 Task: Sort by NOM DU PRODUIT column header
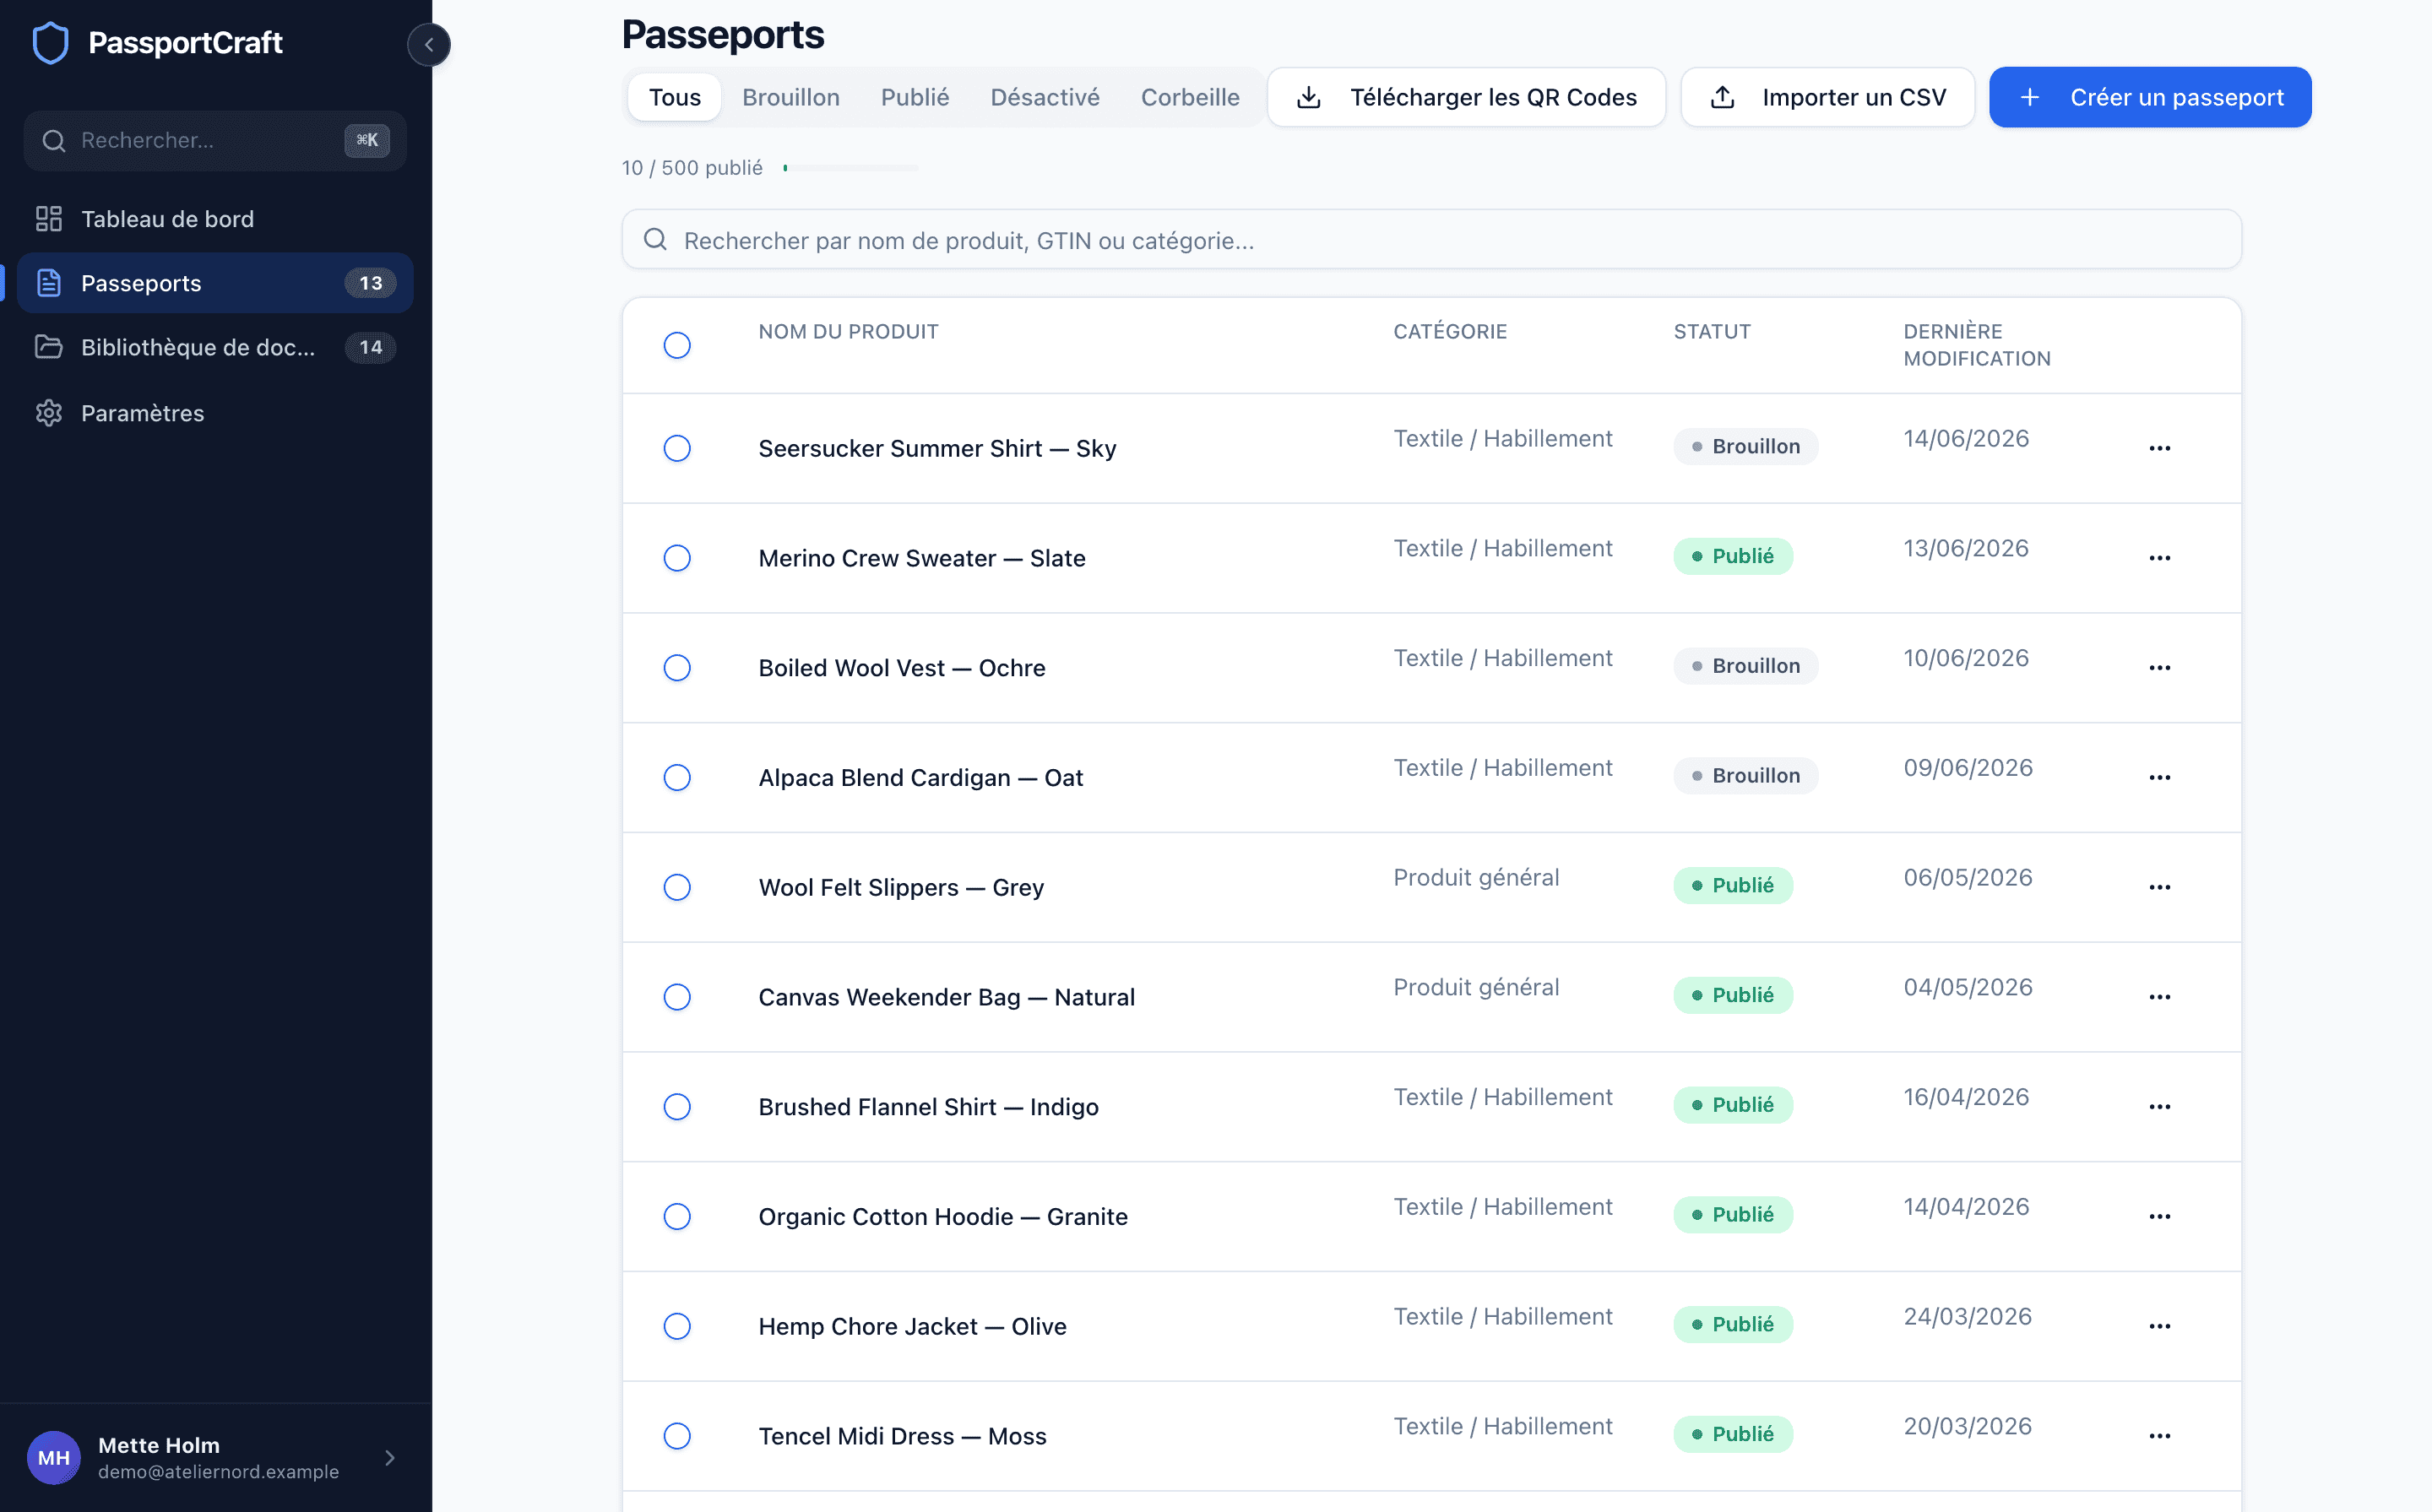coord(848,331)
